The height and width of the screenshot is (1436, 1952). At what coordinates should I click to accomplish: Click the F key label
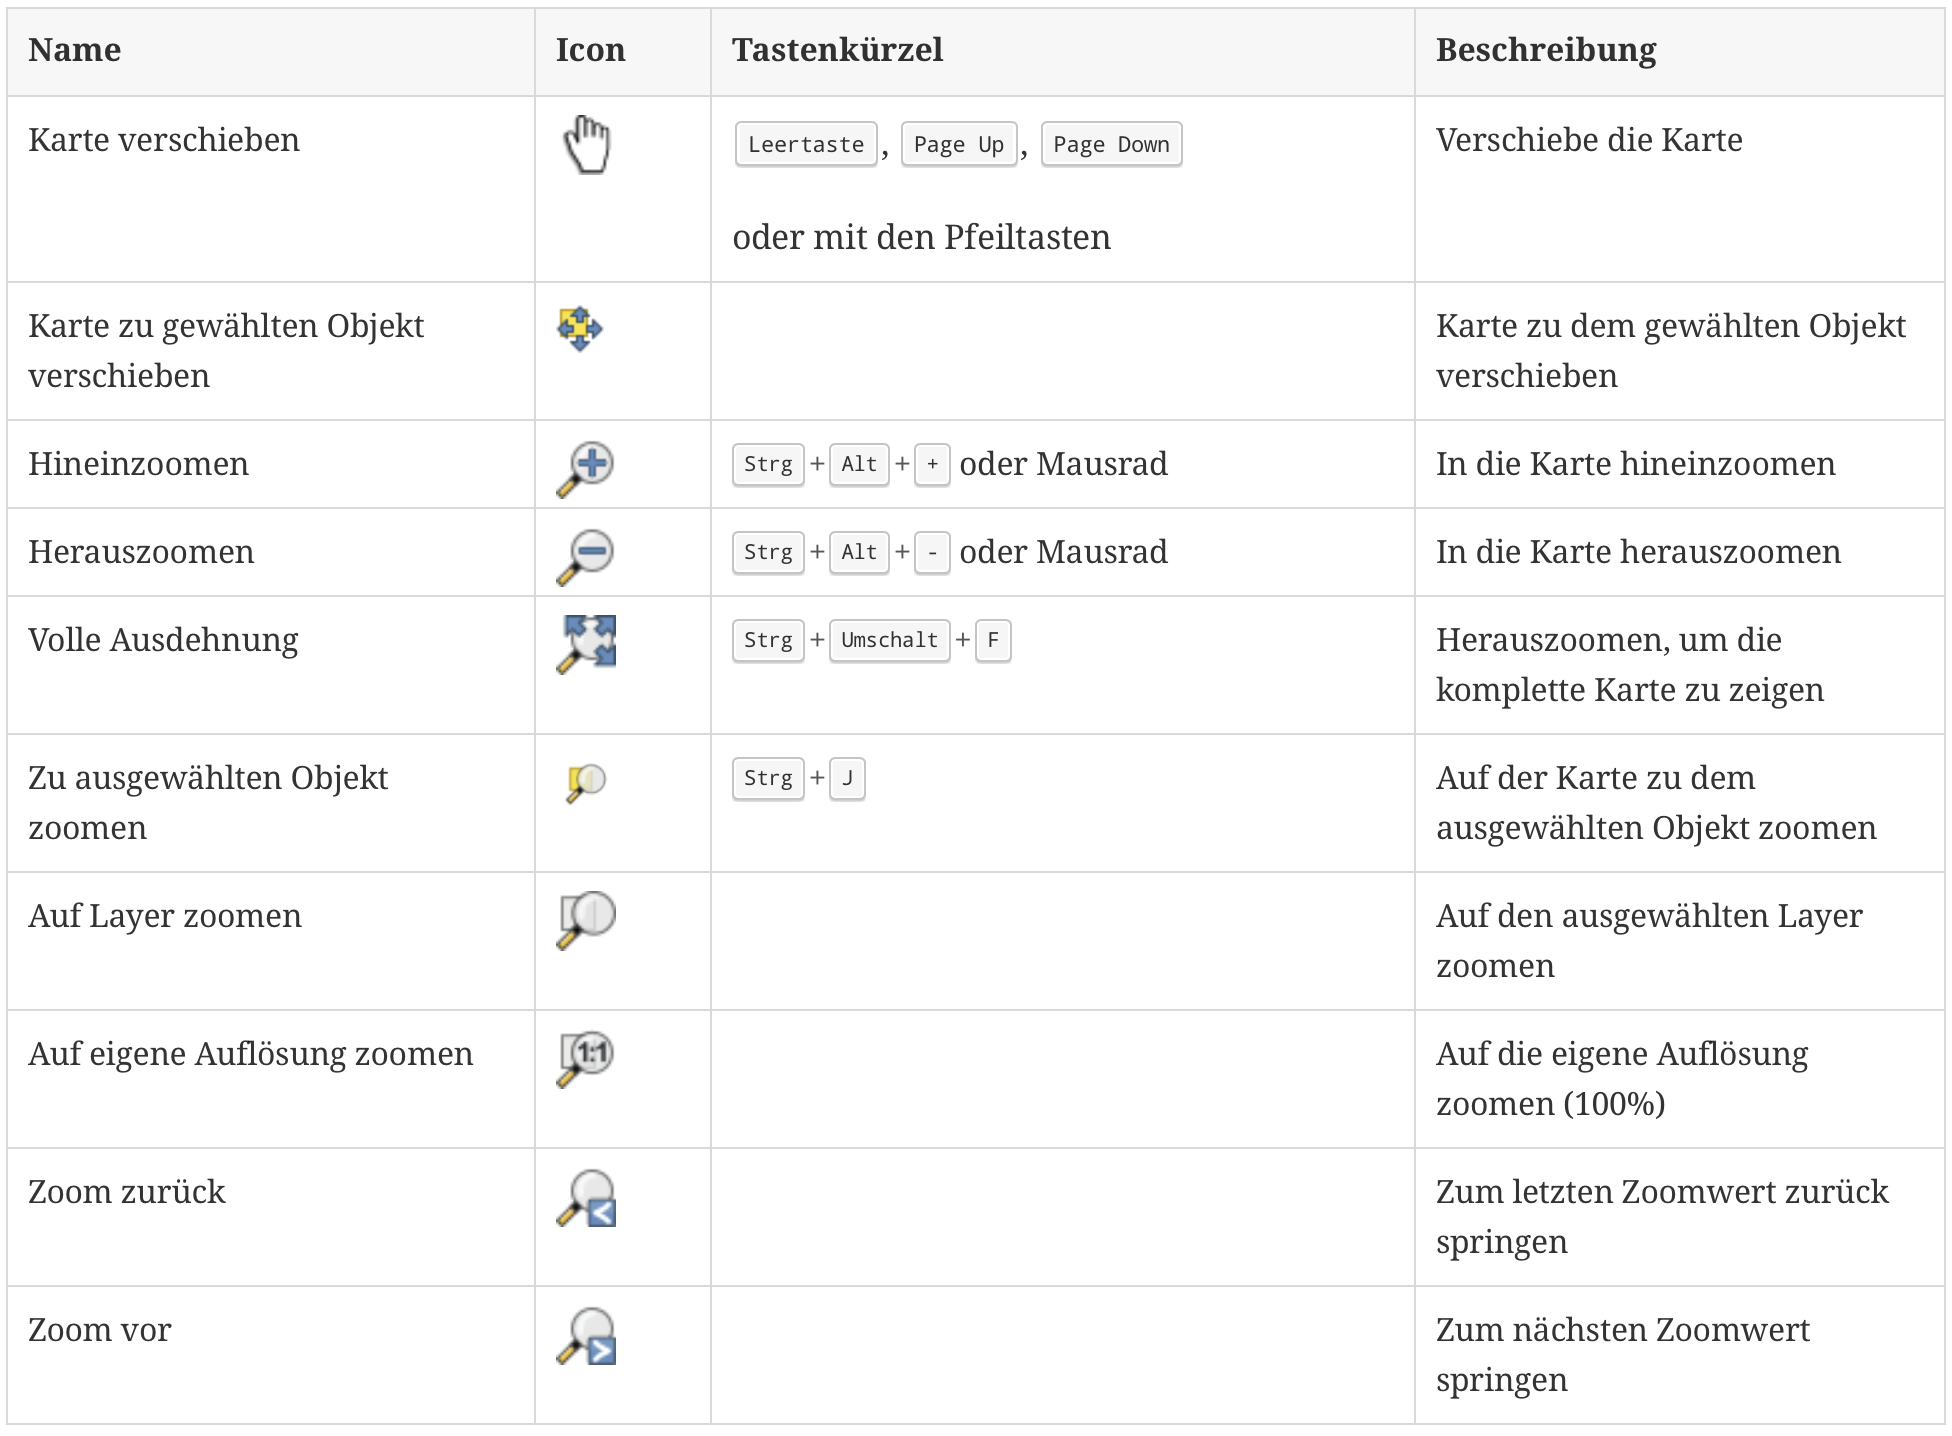(993, 641)
